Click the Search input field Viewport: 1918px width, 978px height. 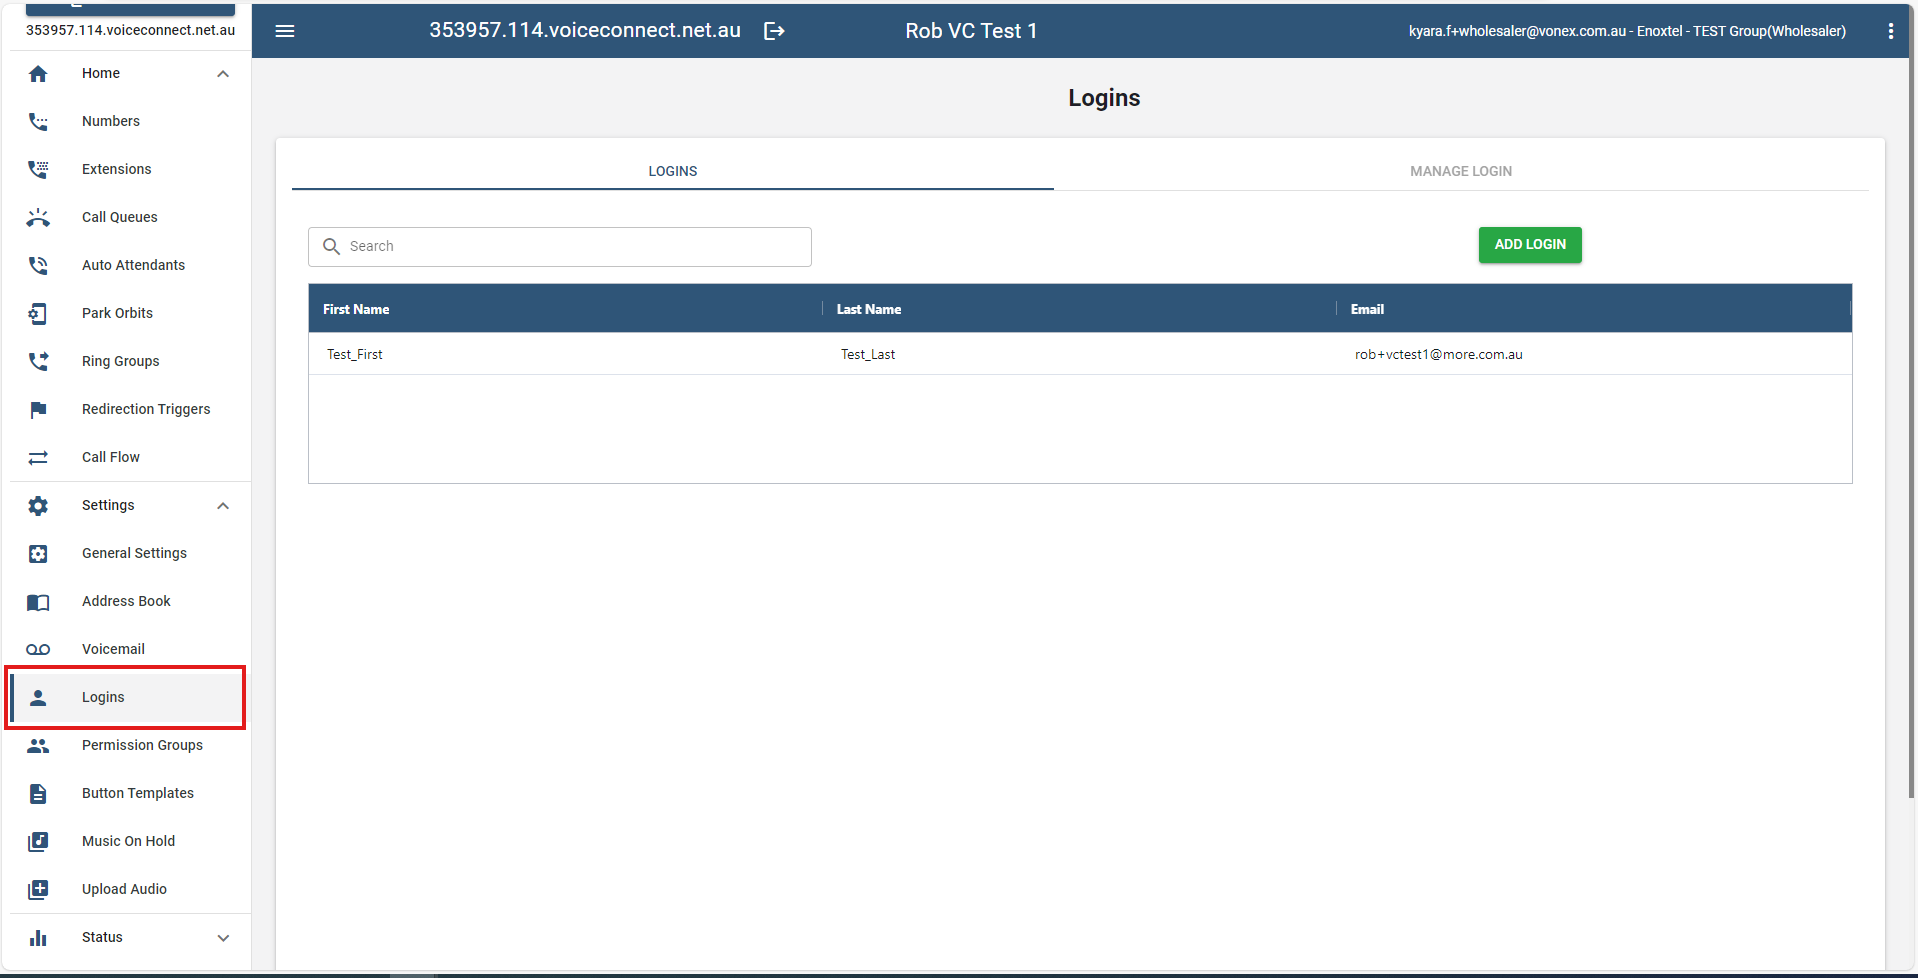point(575,247)
